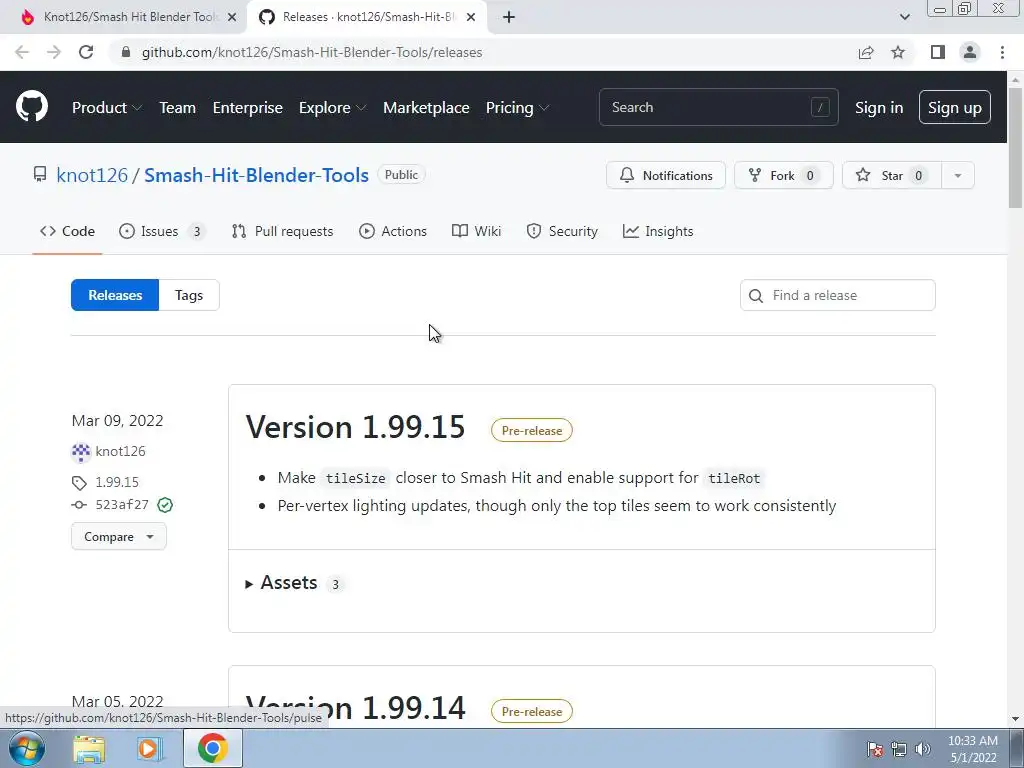Viewport: 1024px width, 768px height.
Task: Go to GitHub Marketplace
Action: 426,108
